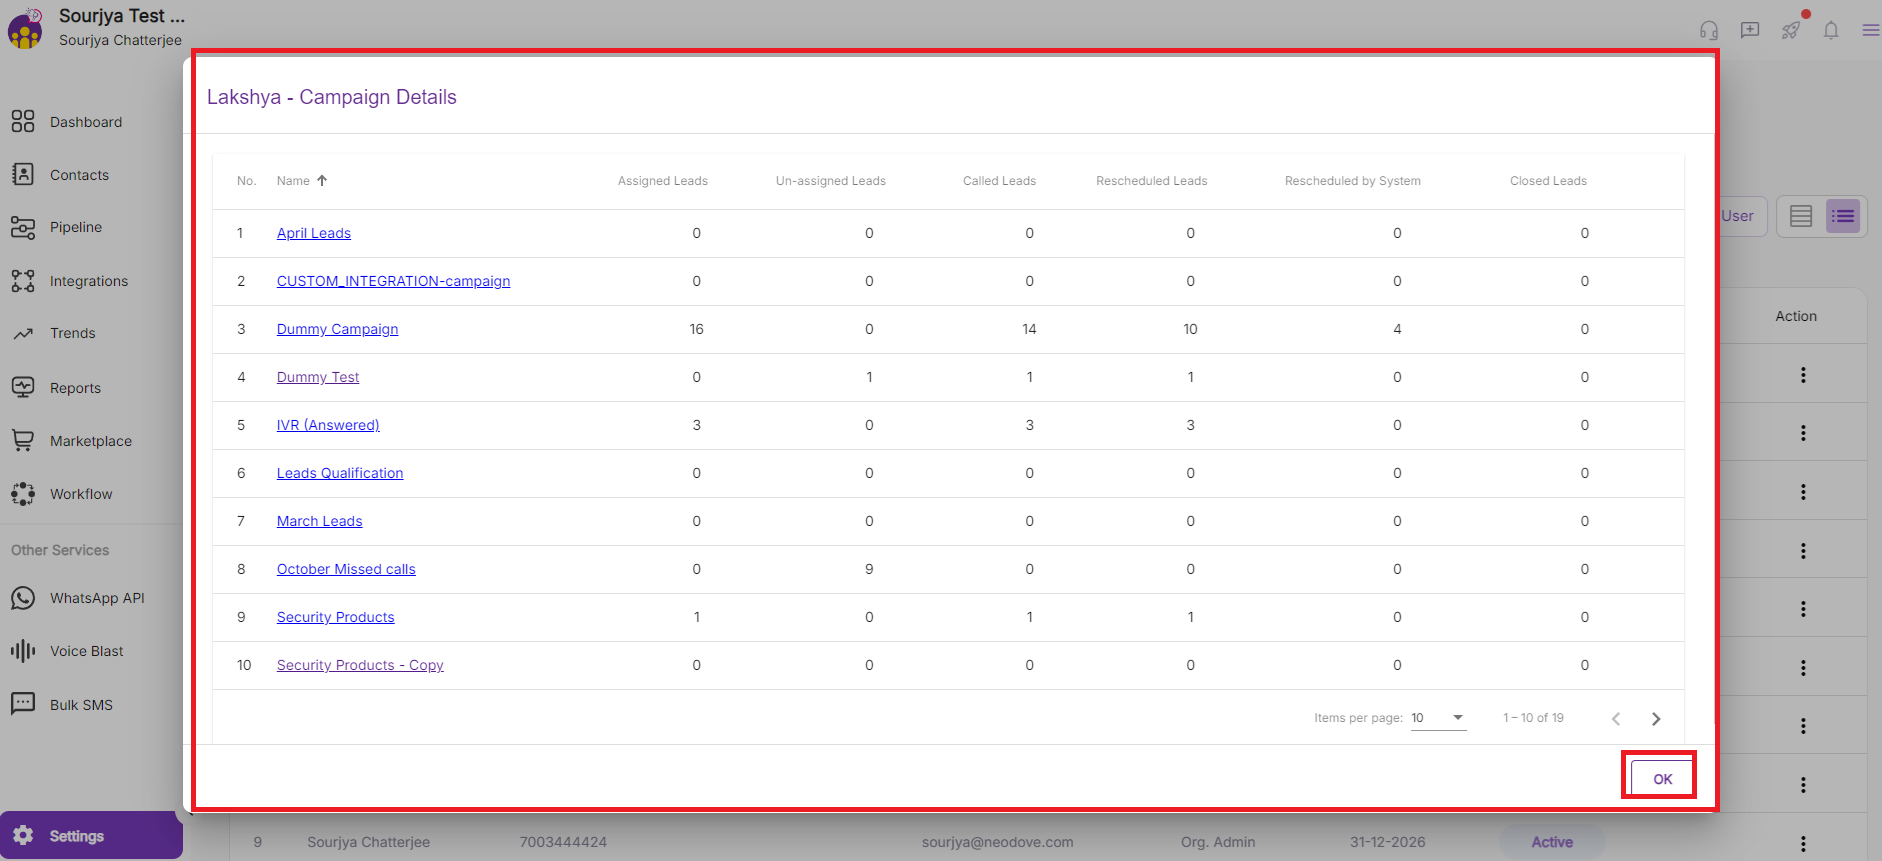This screenshot has width=1882, height=861.
Task: Go to previous page of campaigns
Action: 1616,719
